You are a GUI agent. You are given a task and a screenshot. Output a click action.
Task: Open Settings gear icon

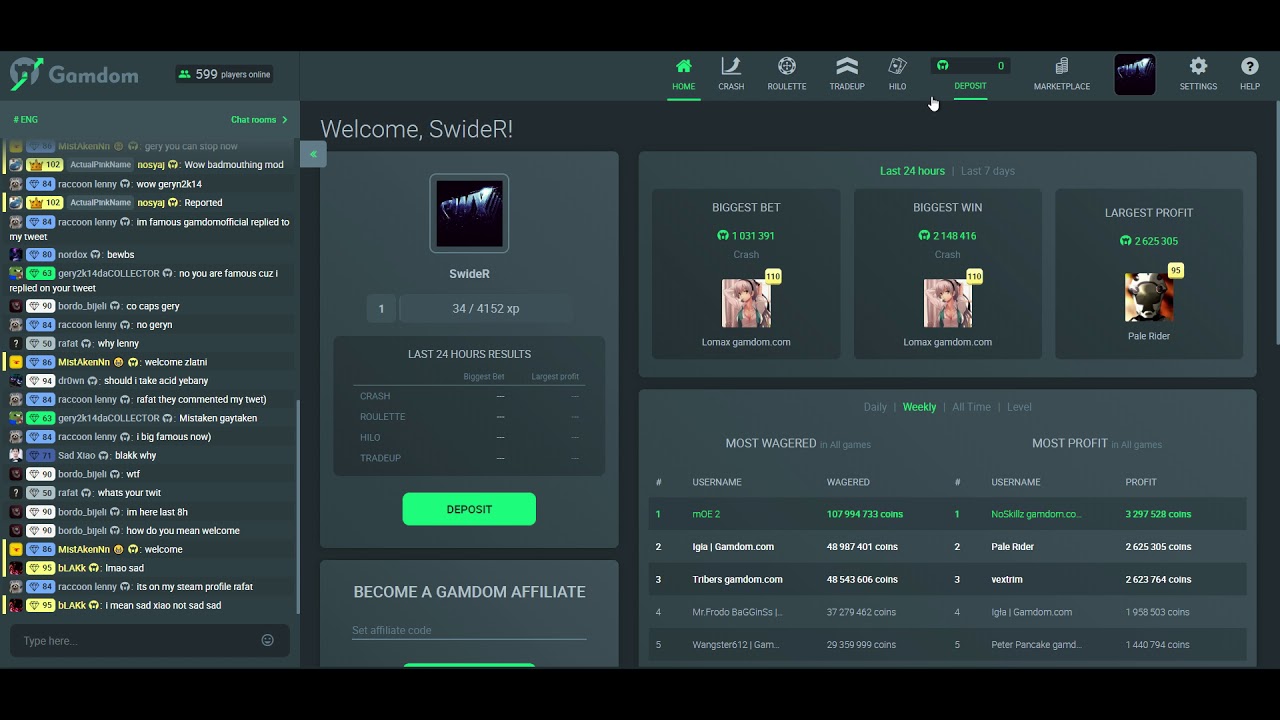pos(1198,66)
